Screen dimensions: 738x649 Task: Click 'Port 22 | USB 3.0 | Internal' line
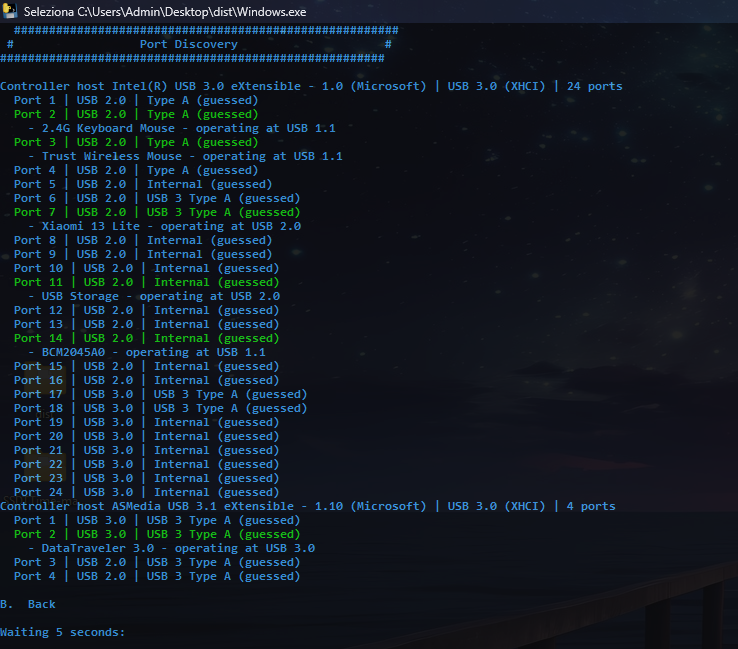tap(146, 464)
